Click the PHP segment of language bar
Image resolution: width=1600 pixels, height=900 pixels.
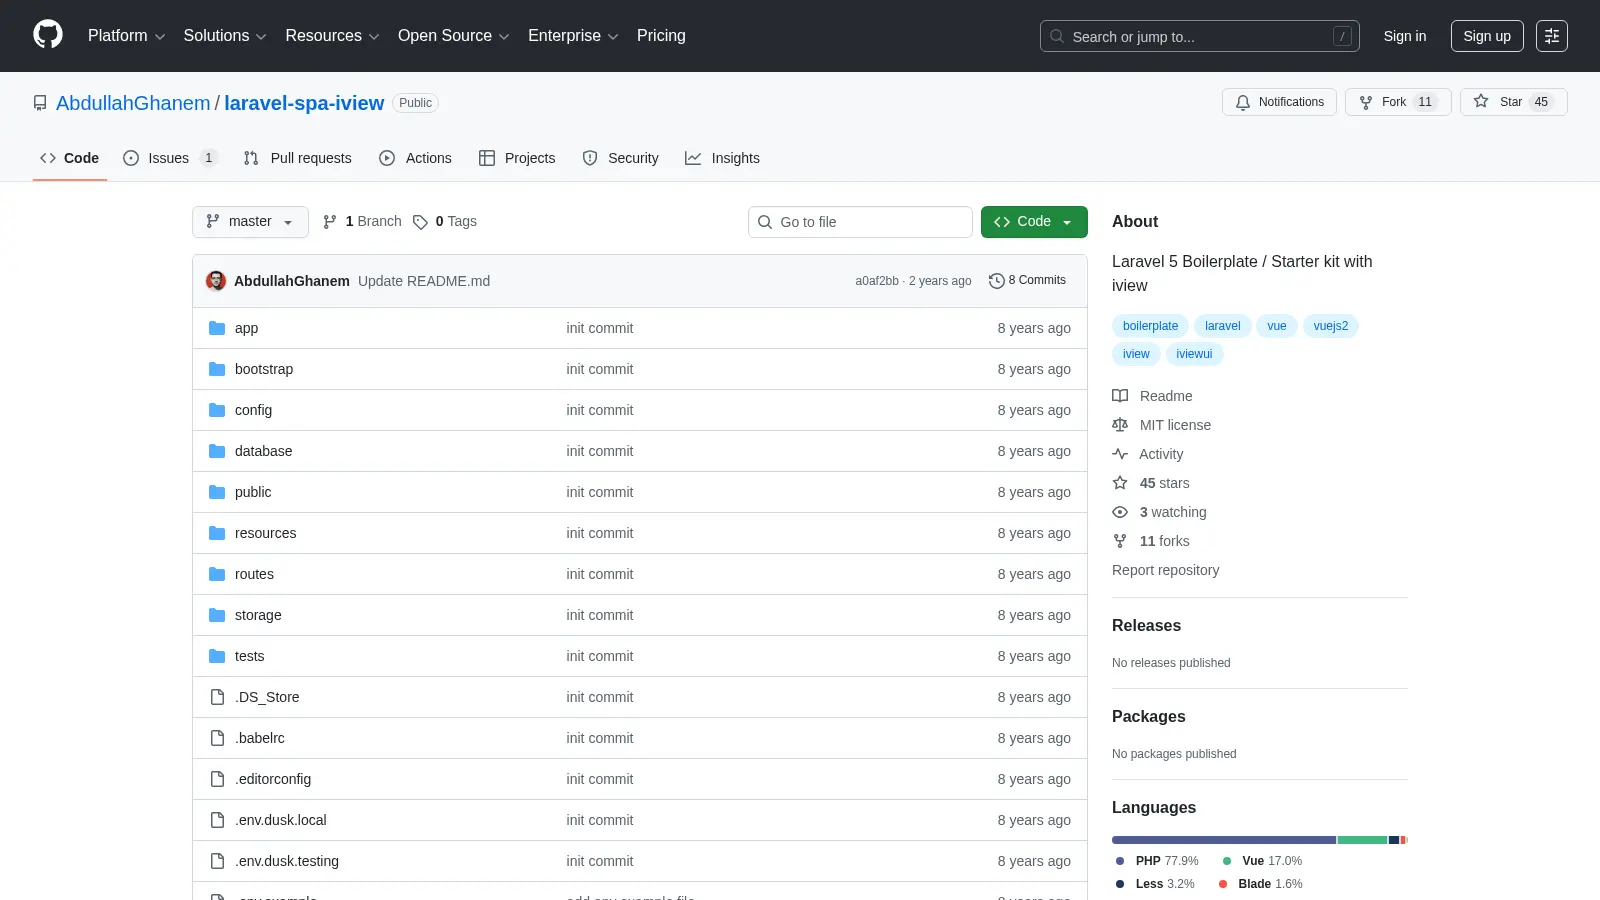tap(1224, 840)
